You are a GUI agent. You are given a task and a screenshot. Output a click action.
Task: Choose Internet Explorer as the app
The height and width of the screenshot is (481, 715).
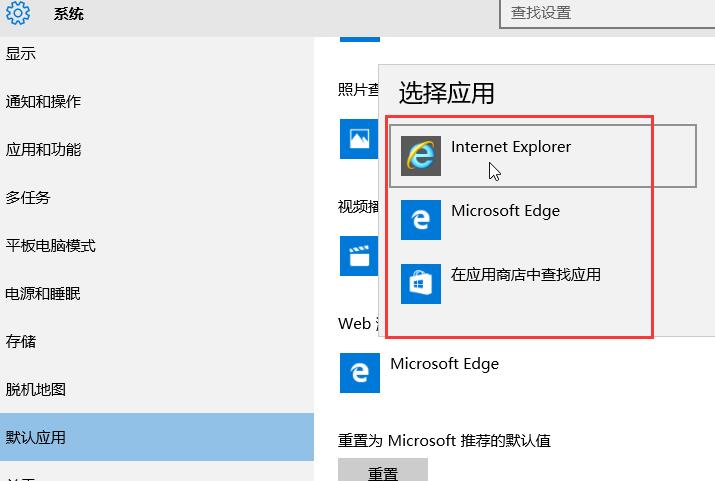[x=543, y=155]
